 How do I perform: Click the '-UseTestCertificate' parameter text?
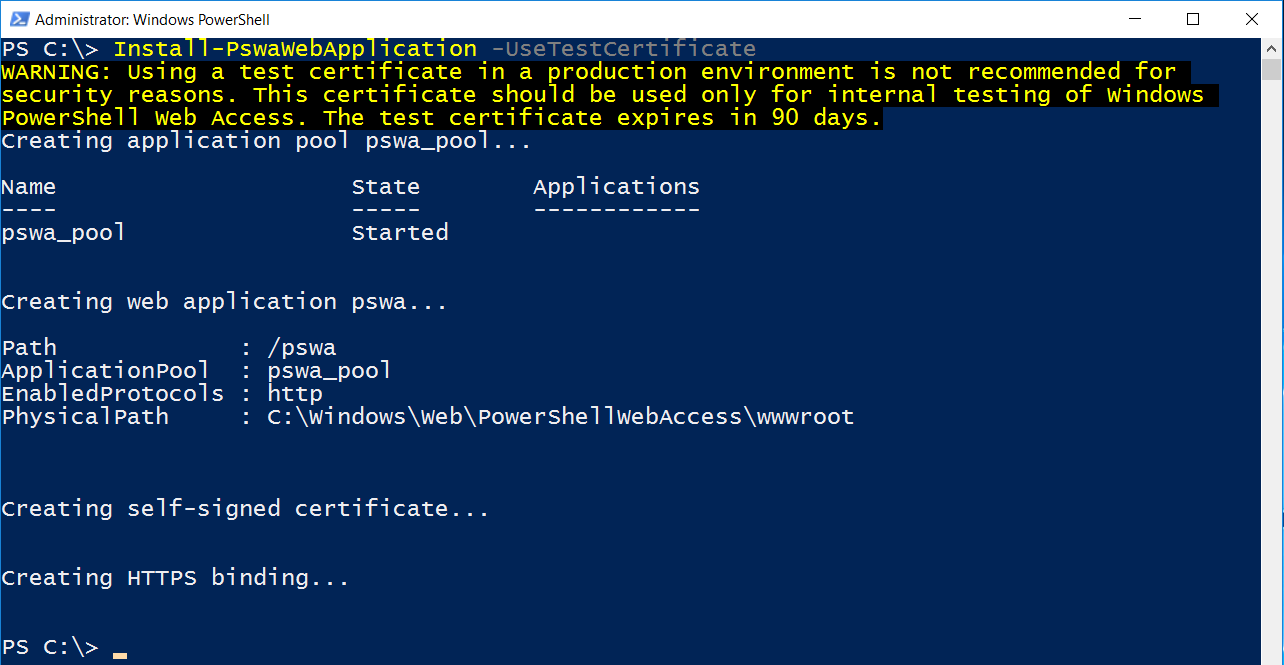coord(624,48)
